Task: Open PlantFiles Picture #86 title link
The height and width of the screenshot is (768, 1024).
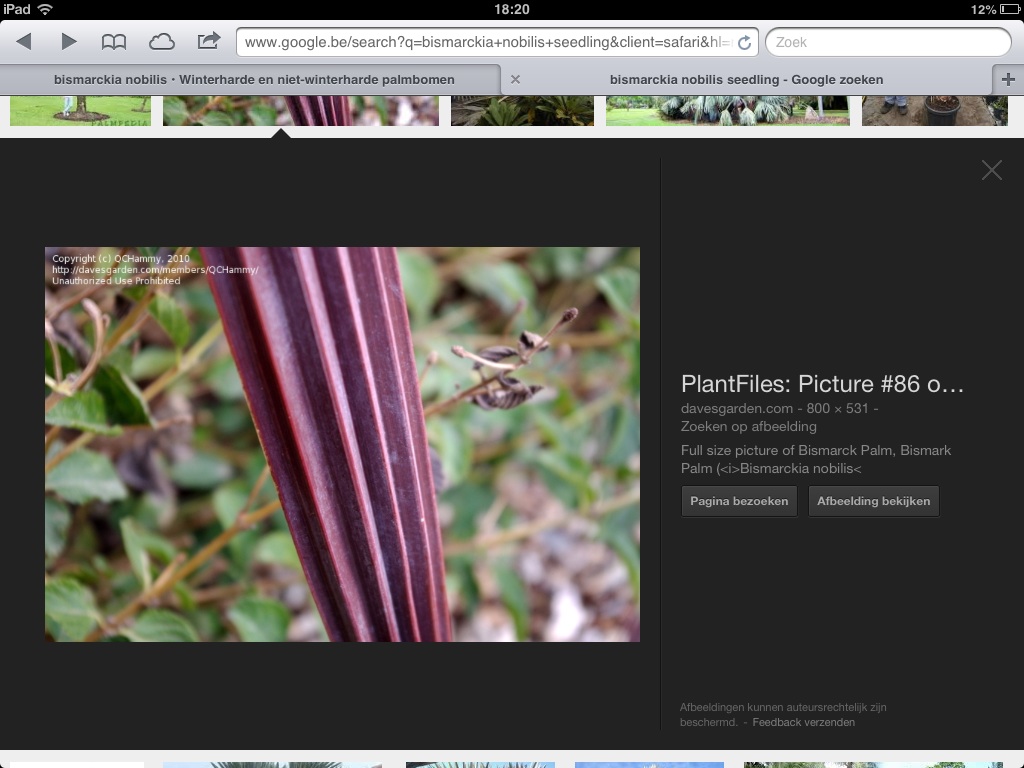Action: coord(822,385)
